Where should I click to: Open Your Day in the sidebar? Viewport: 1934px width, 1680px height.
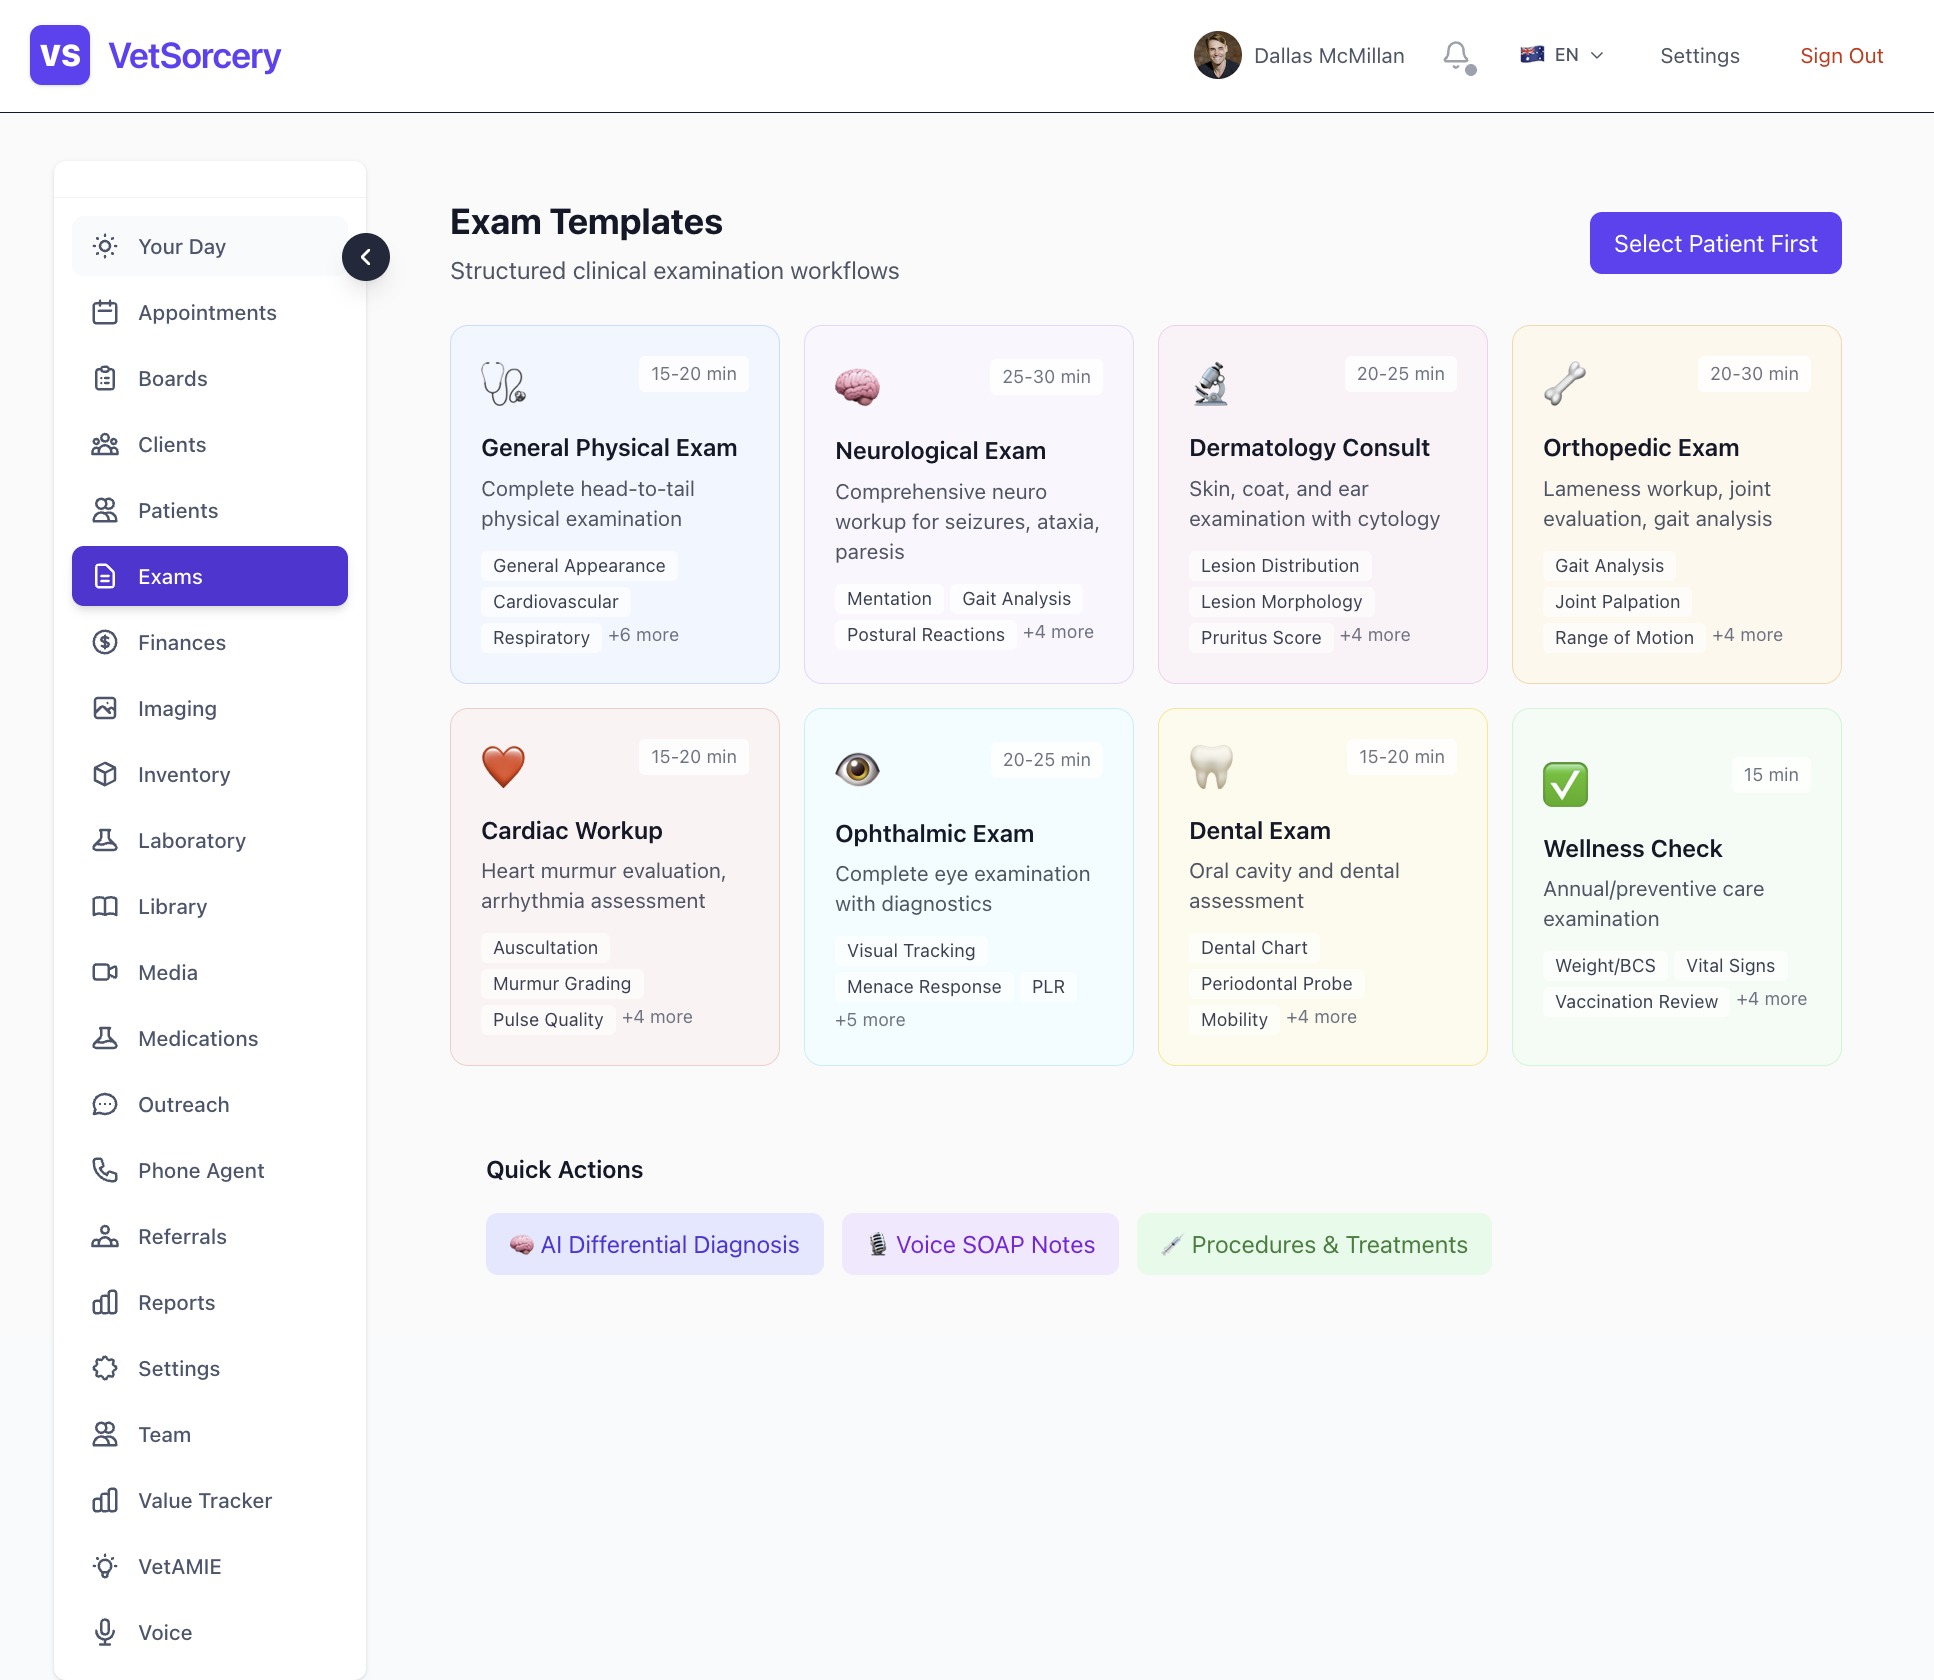(181, 247)
